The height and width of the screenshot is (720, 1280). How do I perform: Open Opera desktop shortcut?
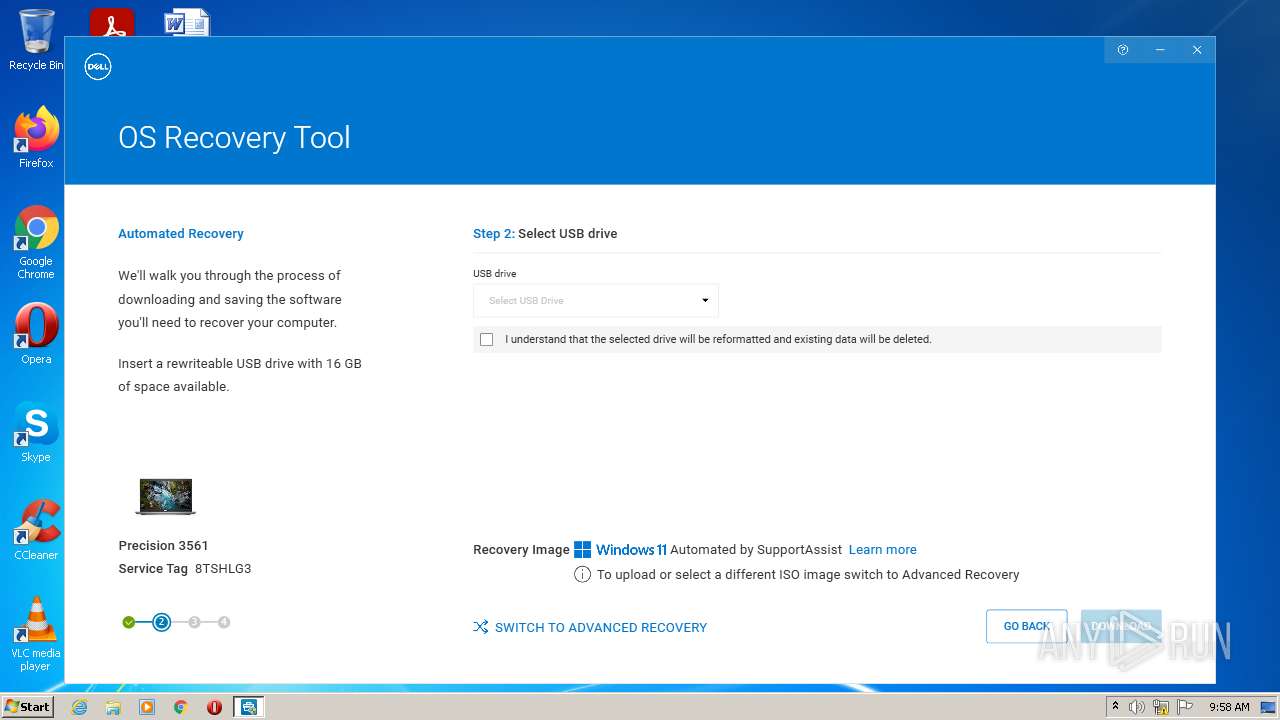[36, 333]
